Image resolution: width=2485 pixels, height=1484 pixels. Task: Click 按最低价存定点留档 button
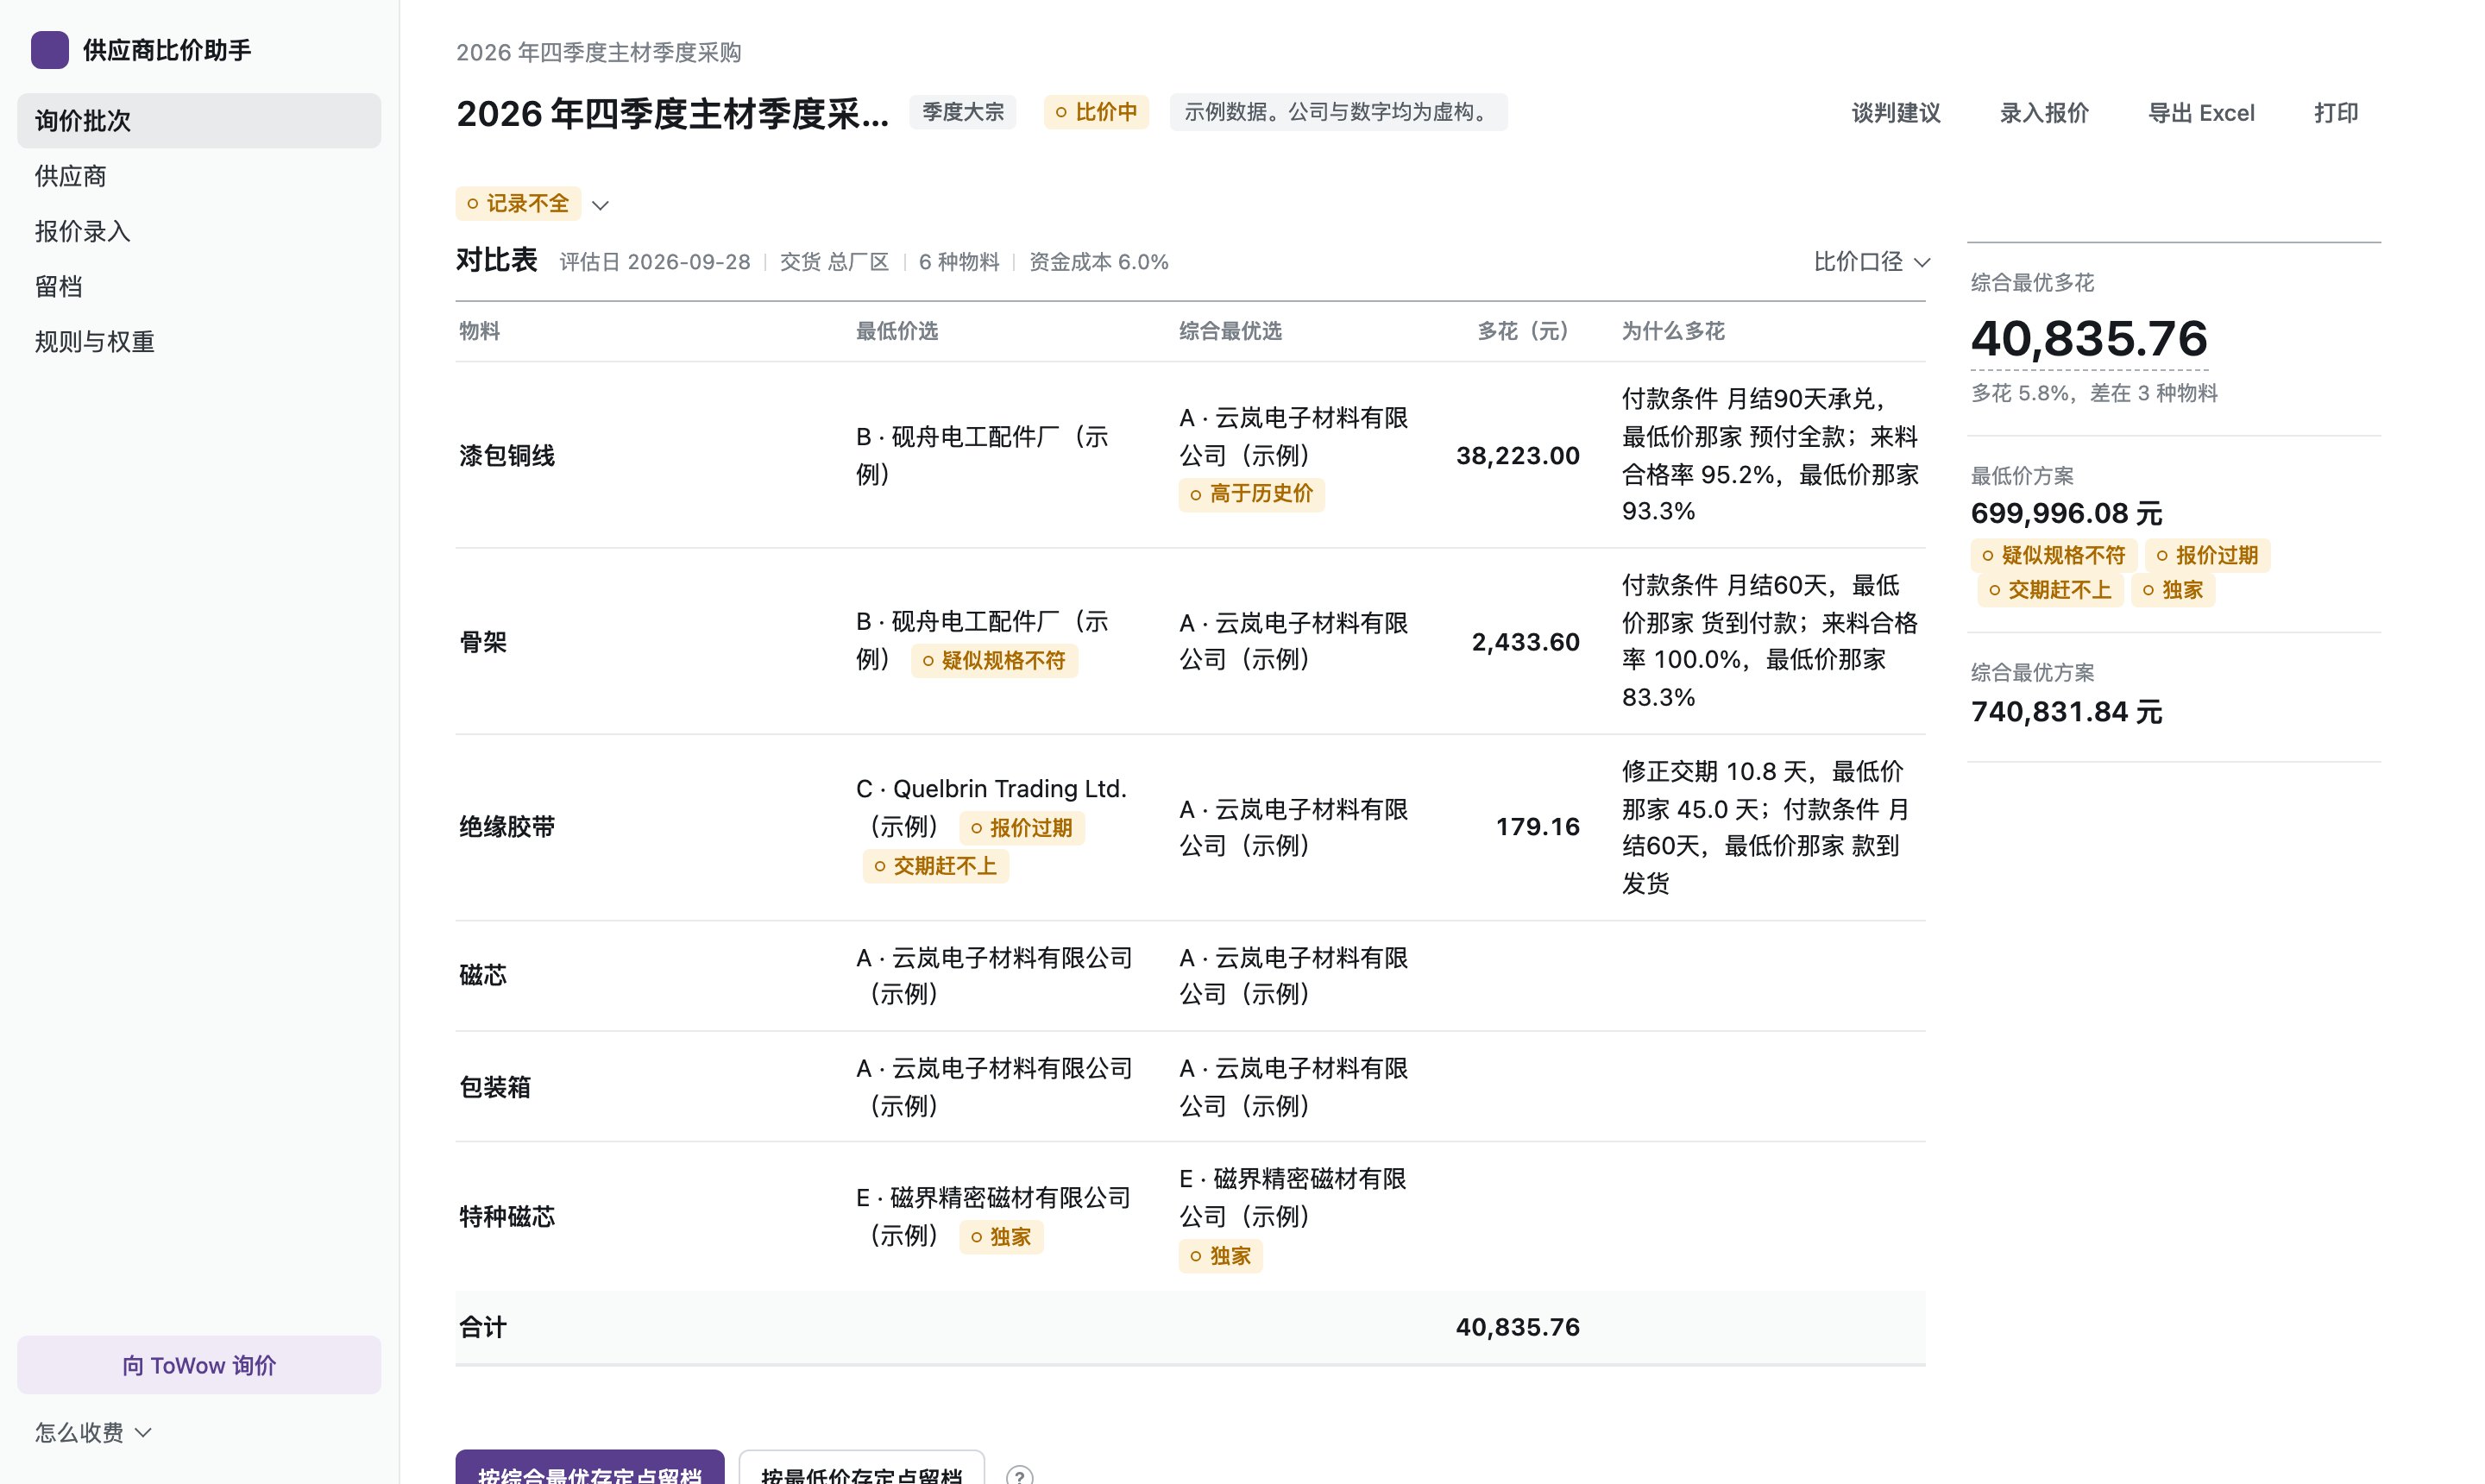(x=861, y=1468)
